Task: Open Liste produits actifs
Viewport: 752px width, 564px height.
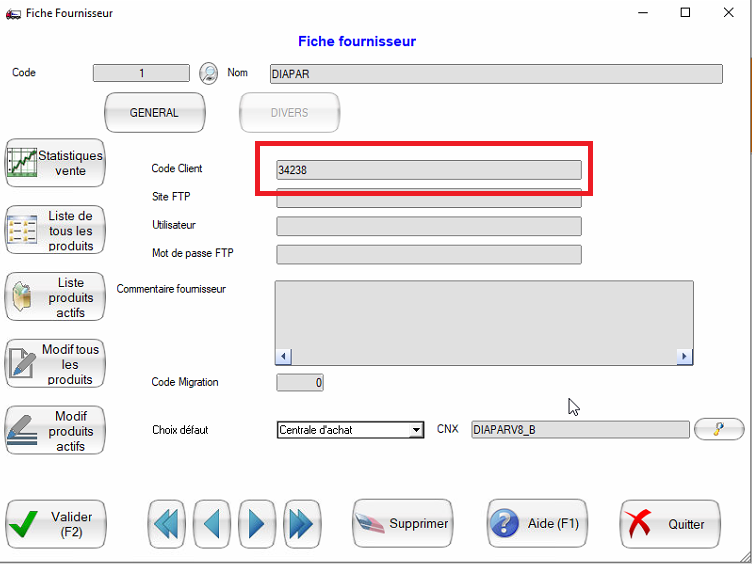Action: click(55, 297)
